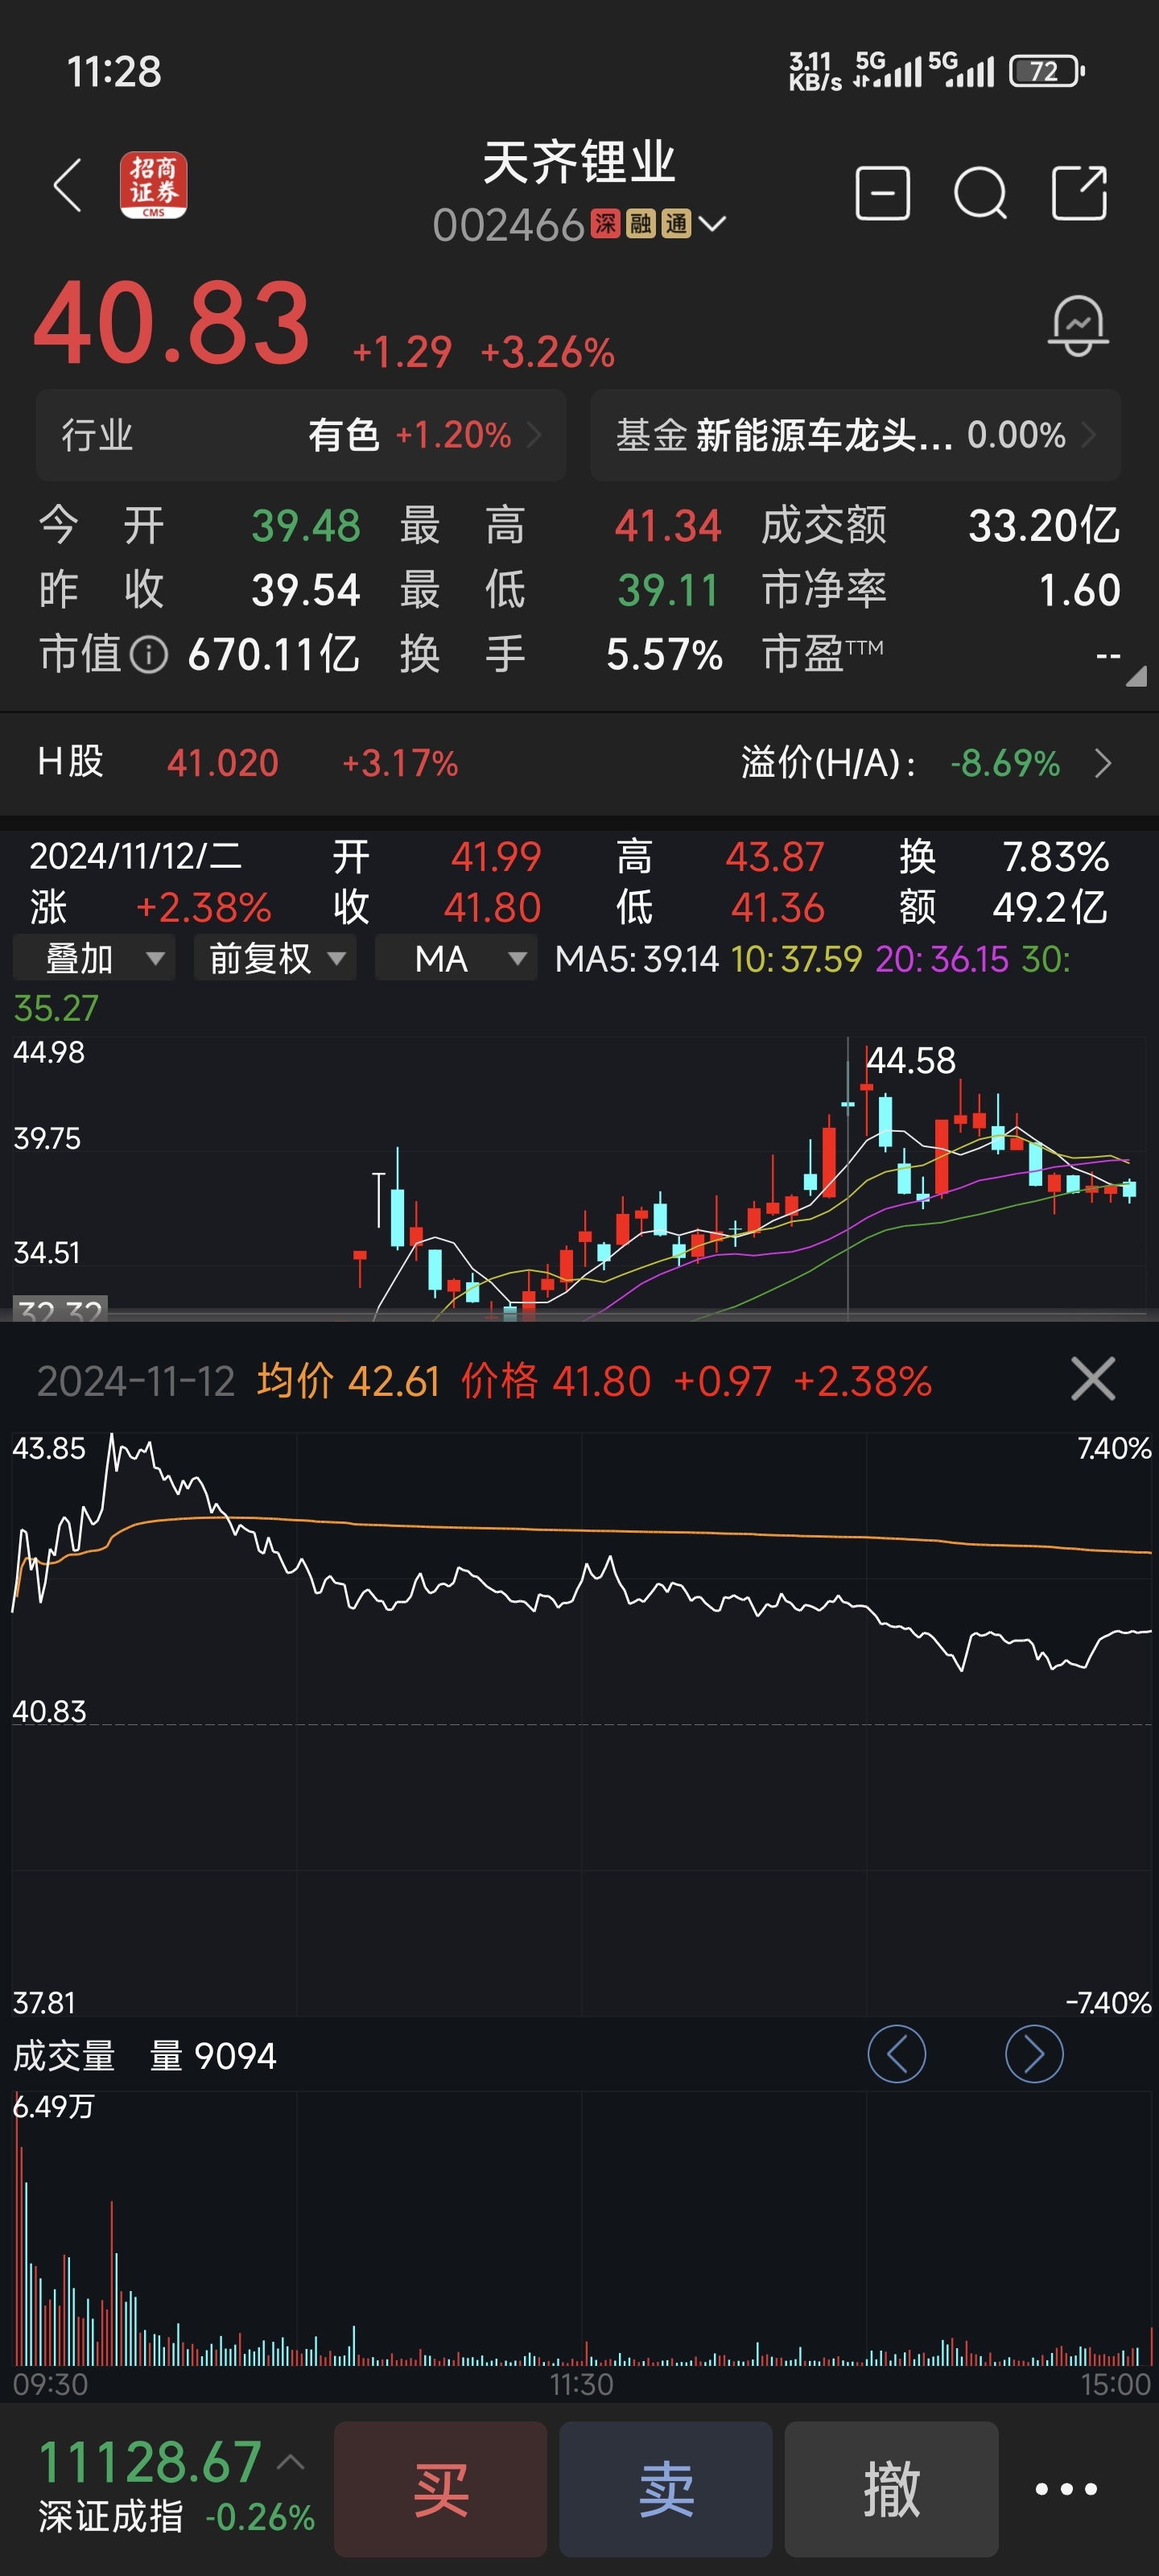Tap the 市值 info circle icon

pos(149,656)
